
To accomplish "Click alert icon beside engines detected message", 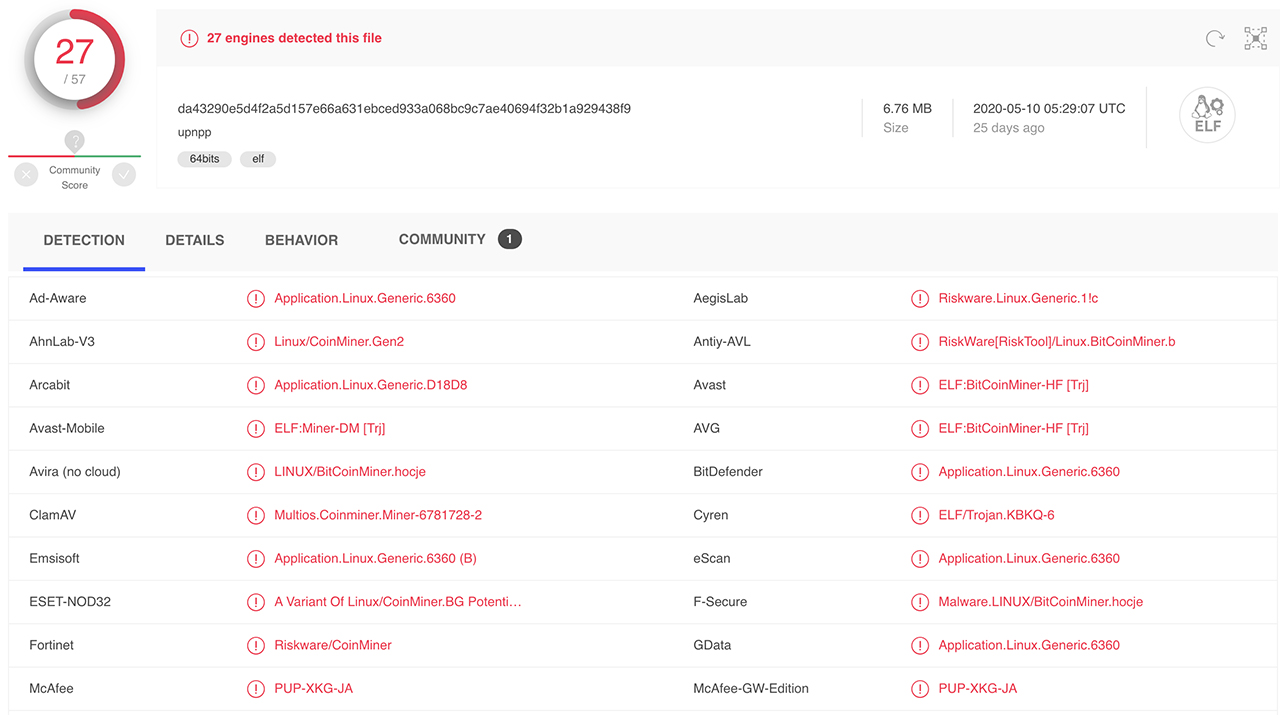I will tap(189, 38).
